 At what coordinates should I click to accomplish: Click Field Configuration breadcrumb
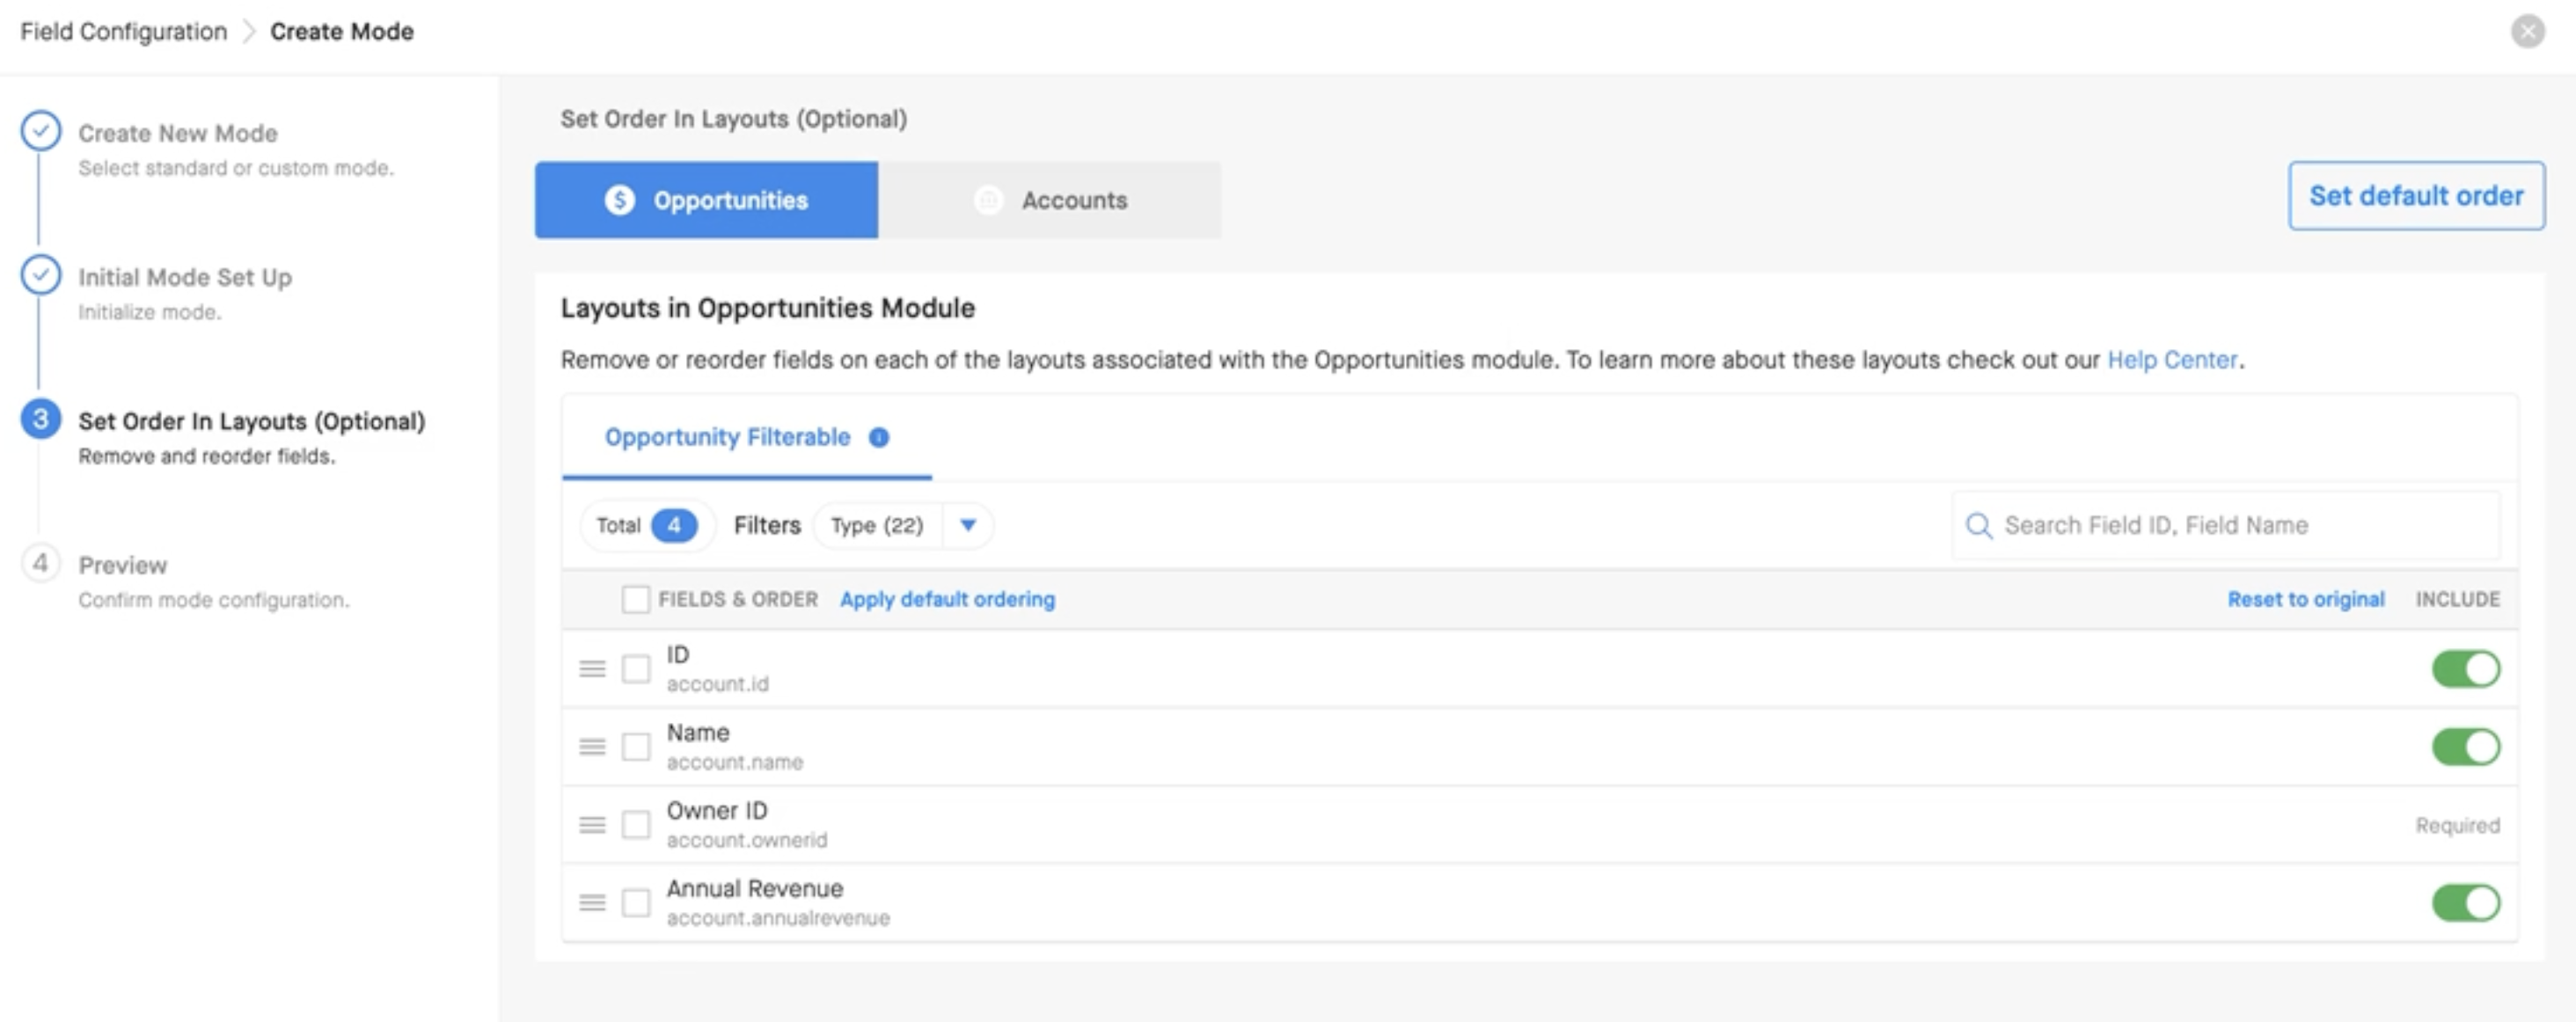click(x=124, y=31)
